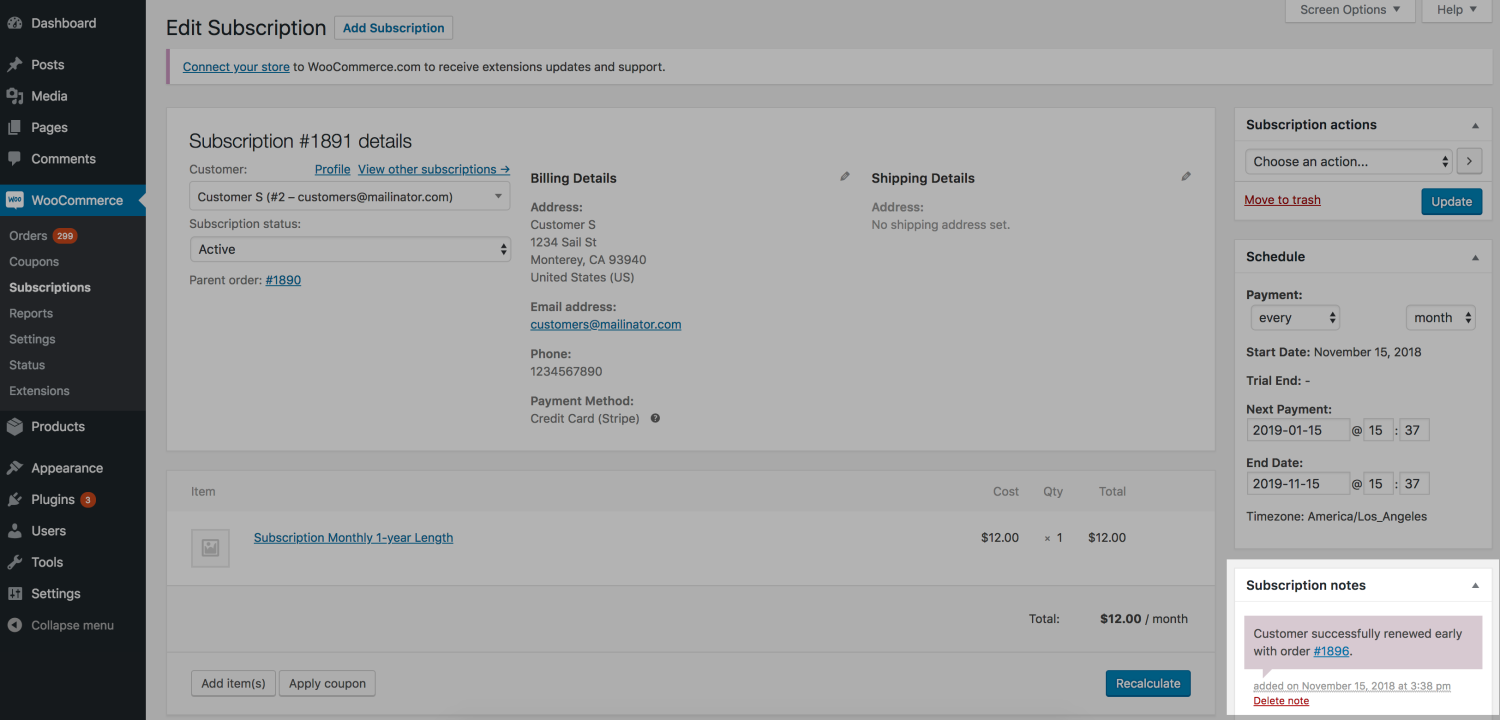The image size is (1500, 720).
Task: Click the Recalculate button
Action: point(1147,683)
